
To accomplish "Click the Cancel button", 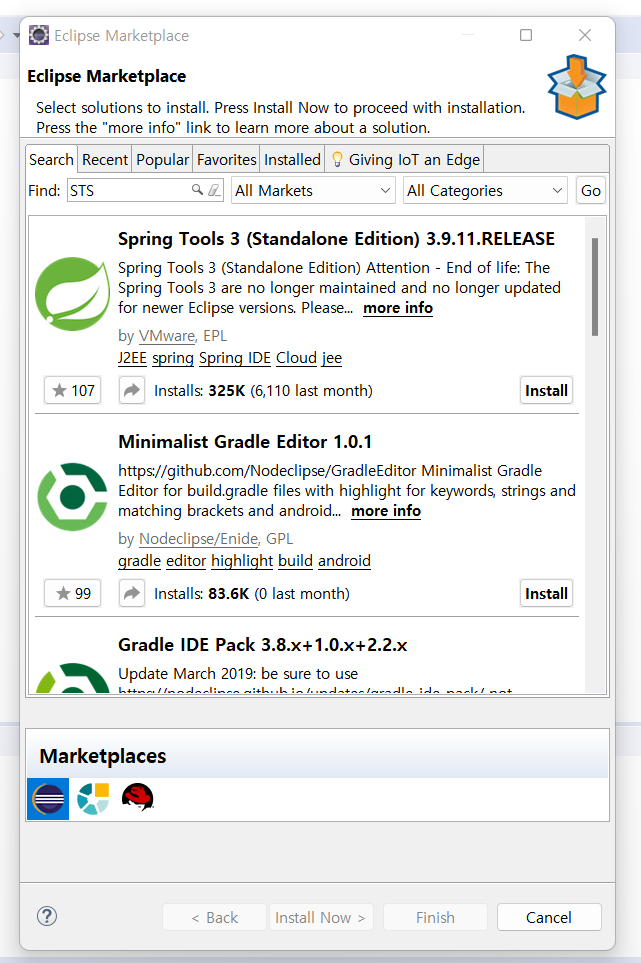I will 549,917.
